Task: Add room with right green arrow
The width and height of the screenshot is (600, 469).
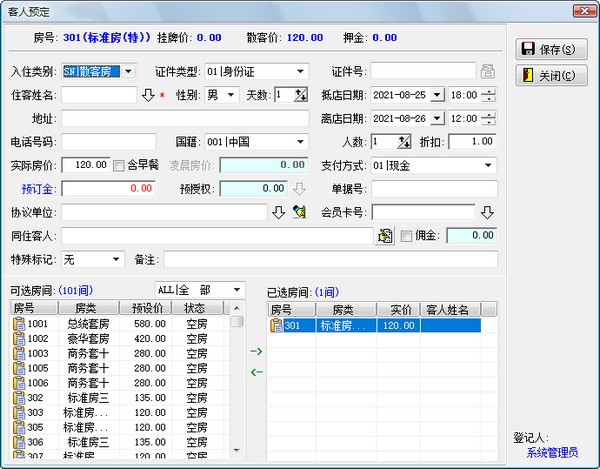Action: (256, 351)
